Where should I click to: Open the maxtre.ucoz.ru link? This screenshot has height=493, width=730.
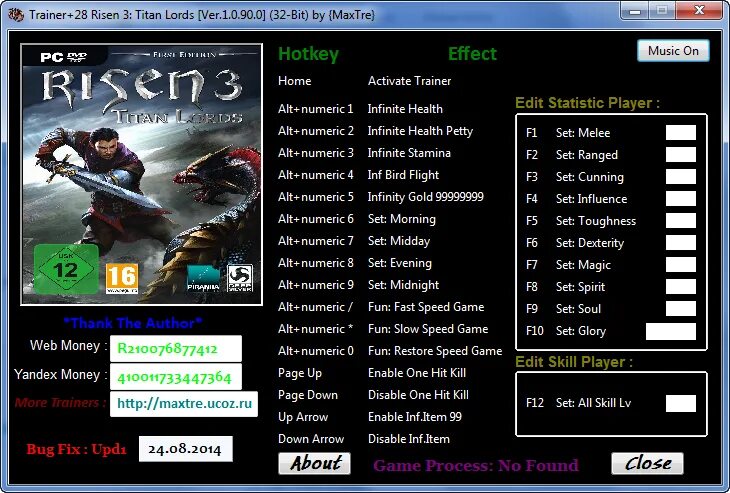[x=184, y=404]
